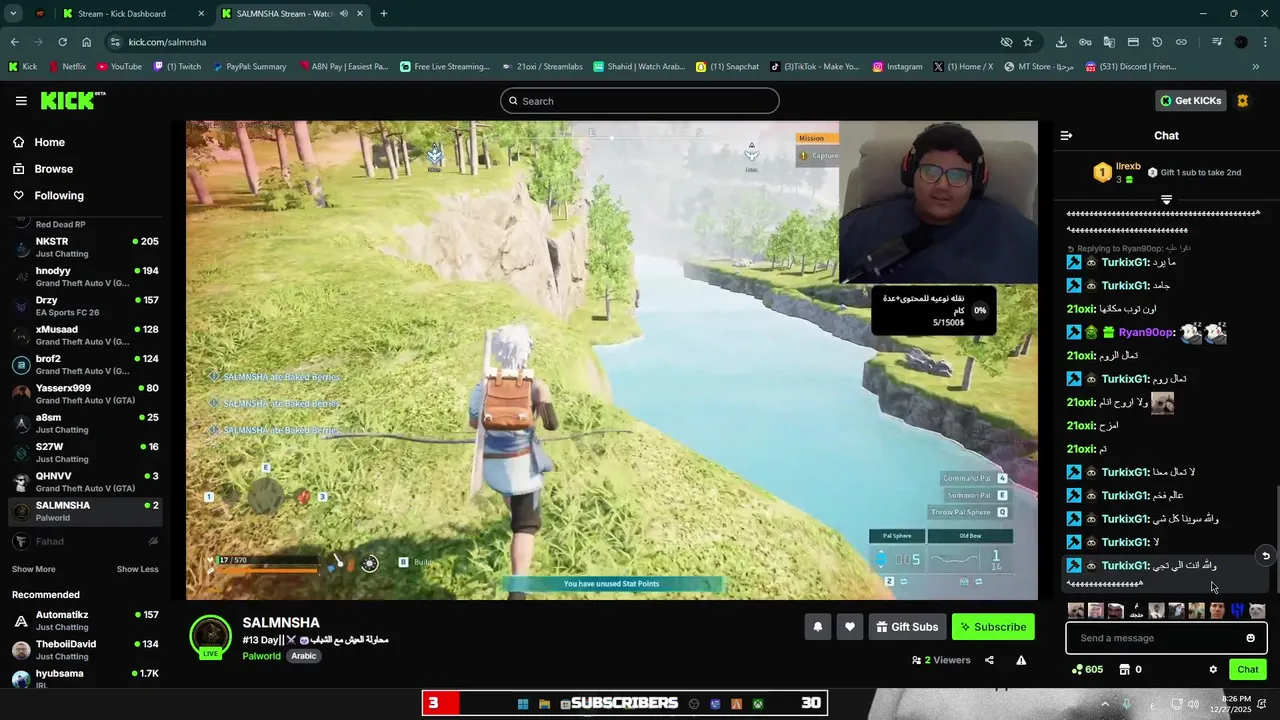Switch to the Stream - Kick Dashboard tab
Viewport: 1280px width, 720px height.
pos(133,14)
